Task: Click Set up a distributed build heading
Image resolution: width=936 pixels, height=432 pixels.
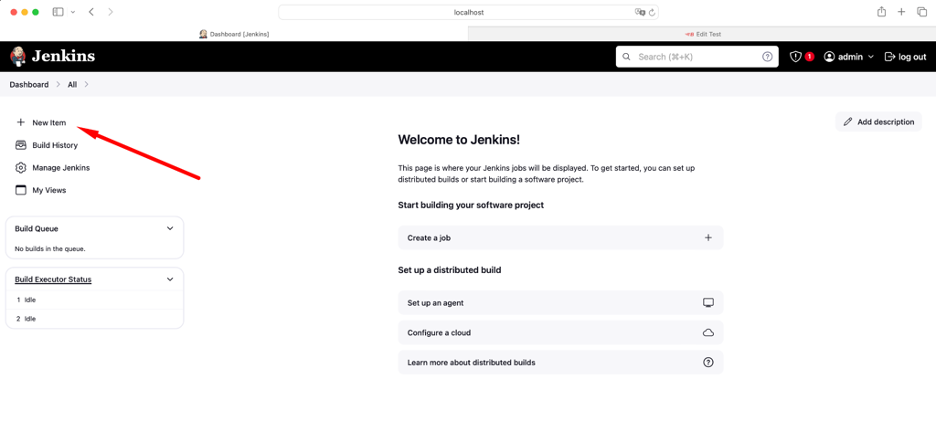Action: pyautogui.click(x=449, y=270)
